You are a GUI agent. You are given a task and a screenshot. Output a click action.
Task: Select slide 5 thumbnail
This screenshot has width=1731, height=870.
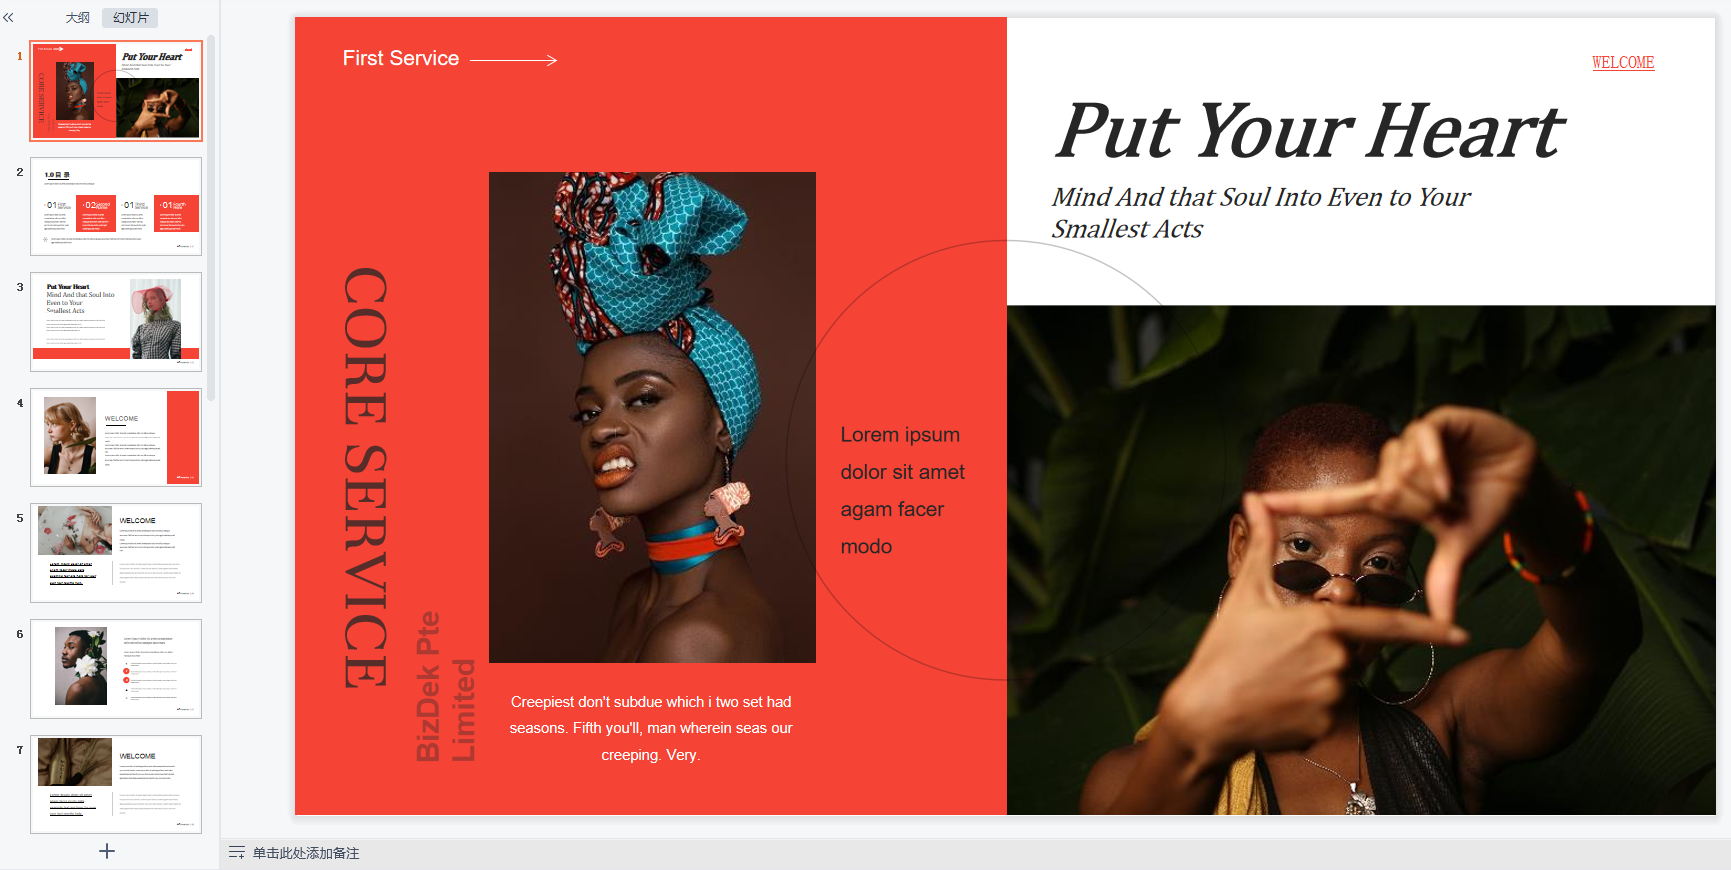pos(116,553)
